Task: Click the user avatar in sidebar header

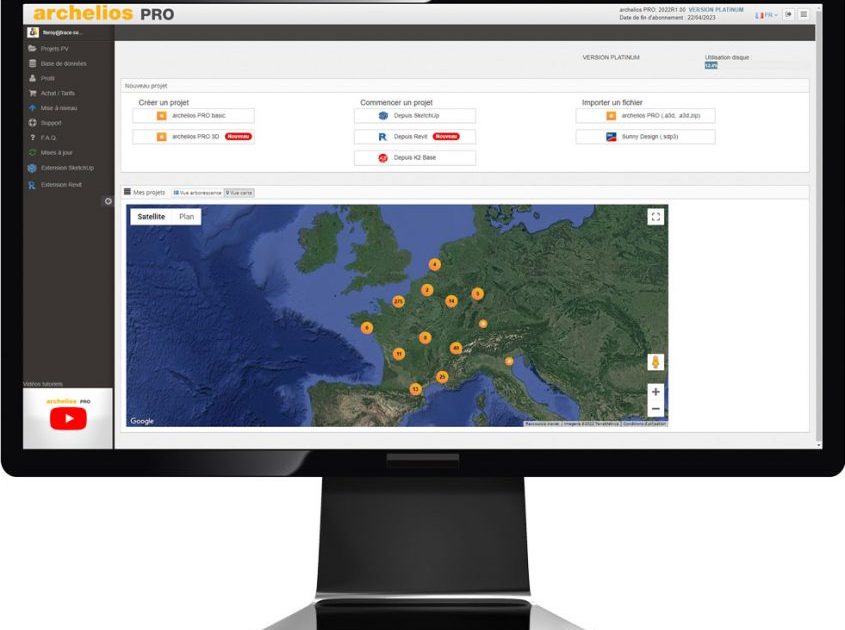Action: click(33, 32)
